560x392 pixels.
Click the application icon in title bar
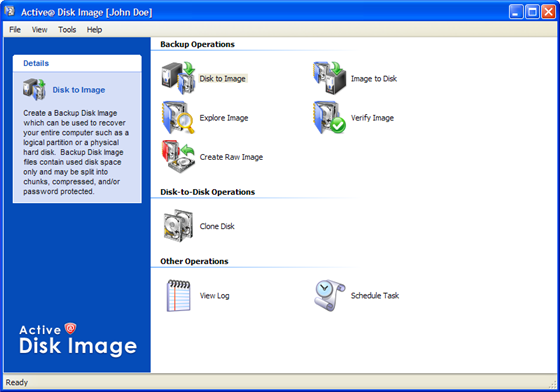click(10, 11)
